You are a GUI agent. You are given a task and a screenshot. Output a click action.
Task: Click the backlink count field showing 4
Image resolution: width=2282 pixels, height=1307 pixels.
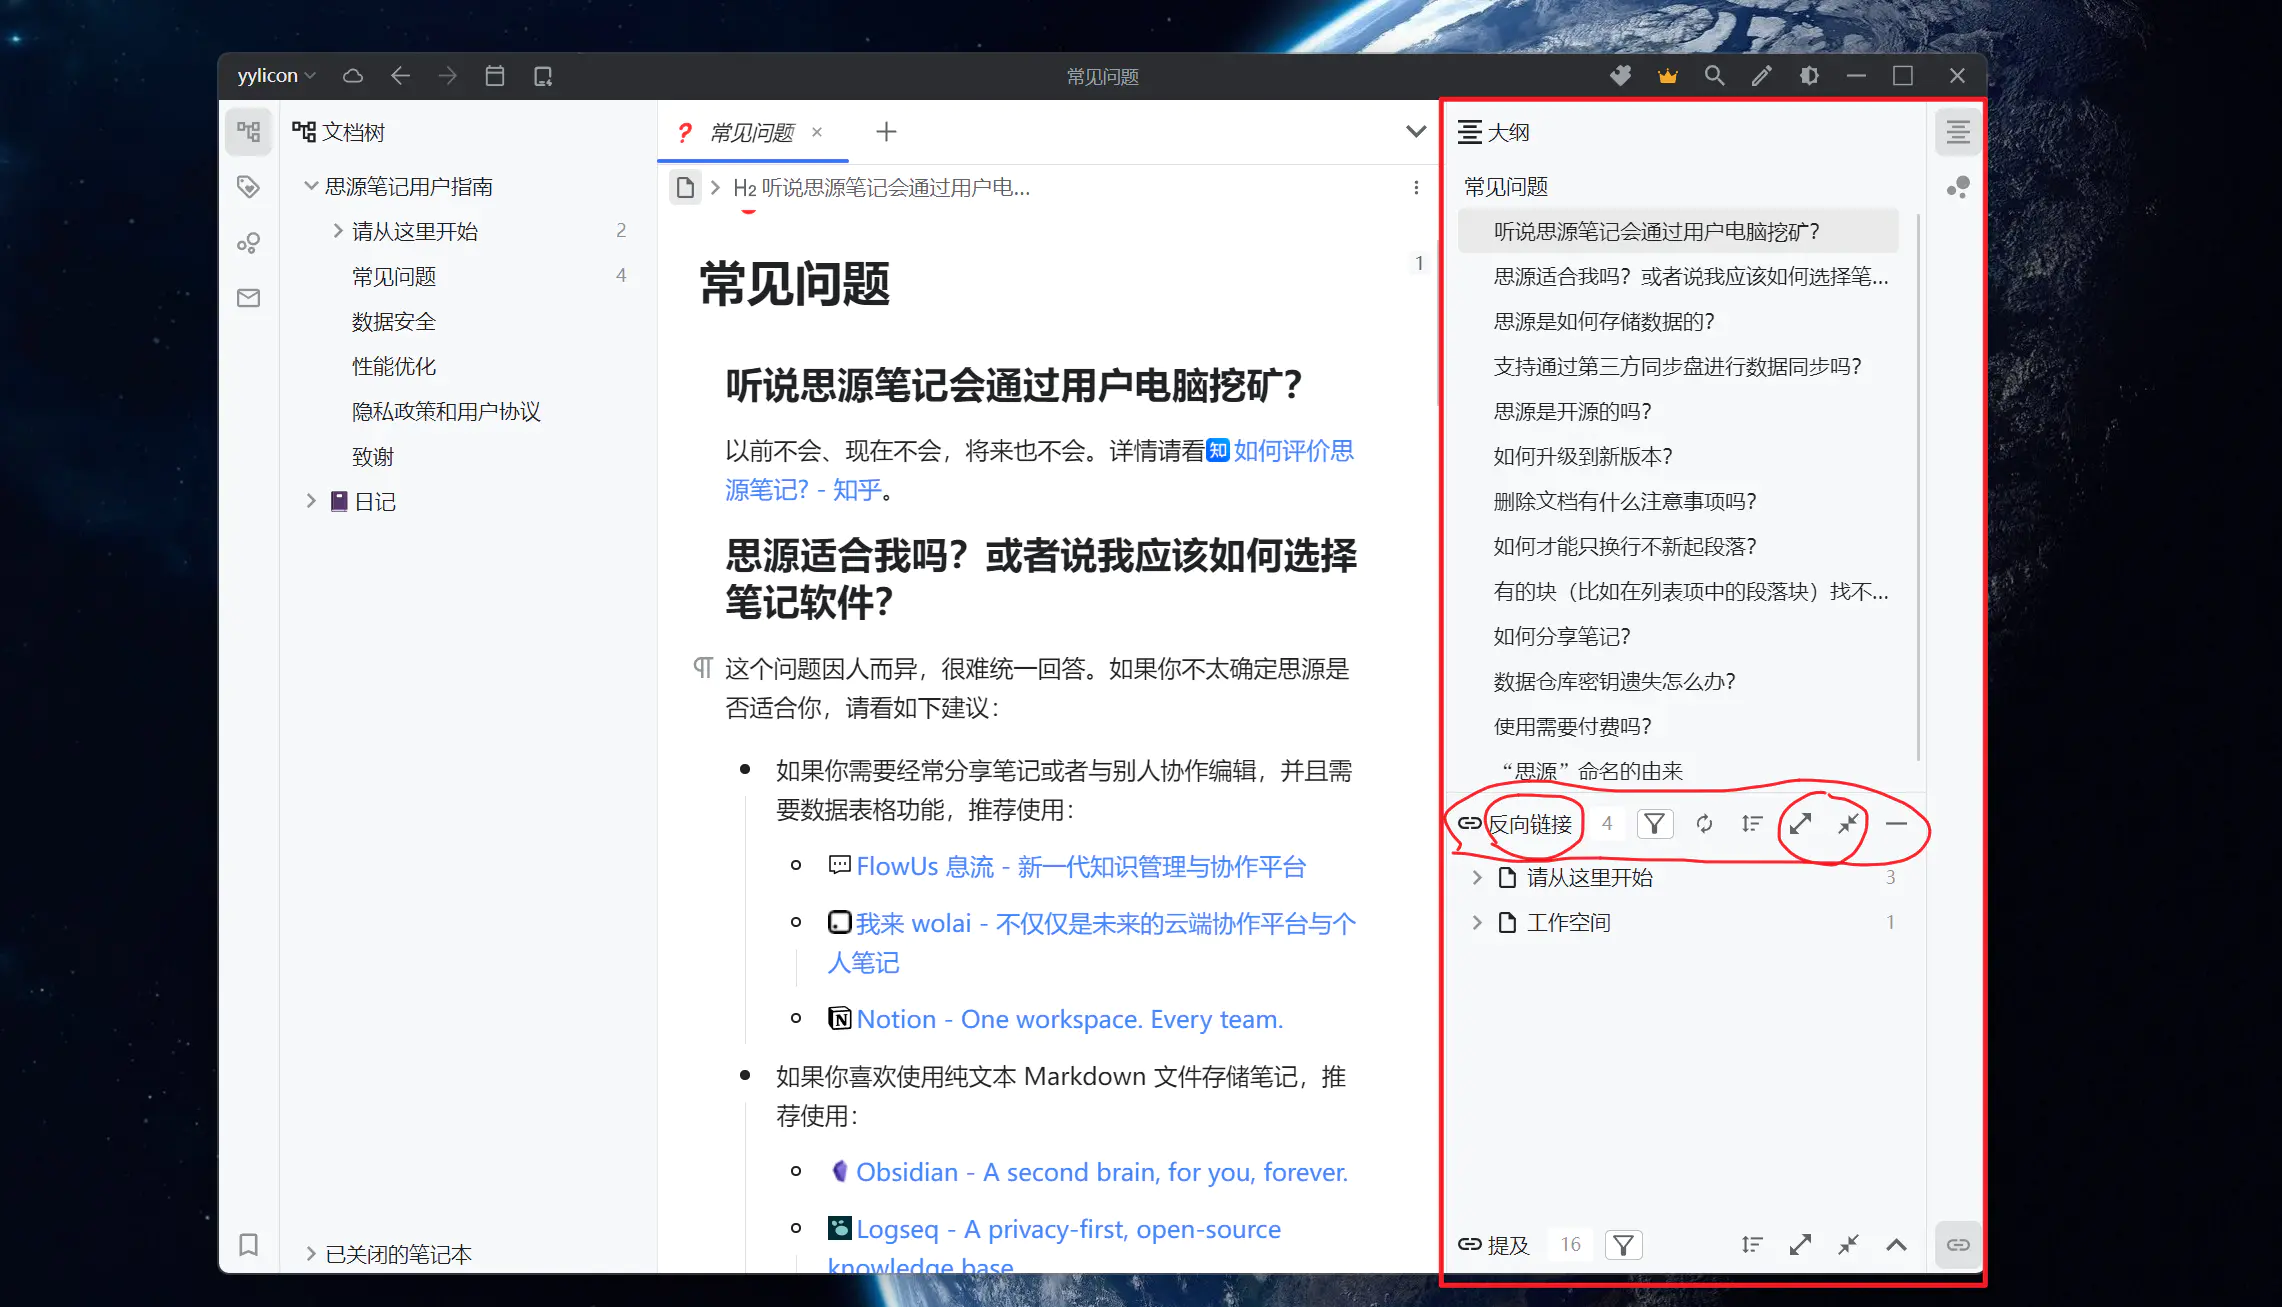[1608, 823]
